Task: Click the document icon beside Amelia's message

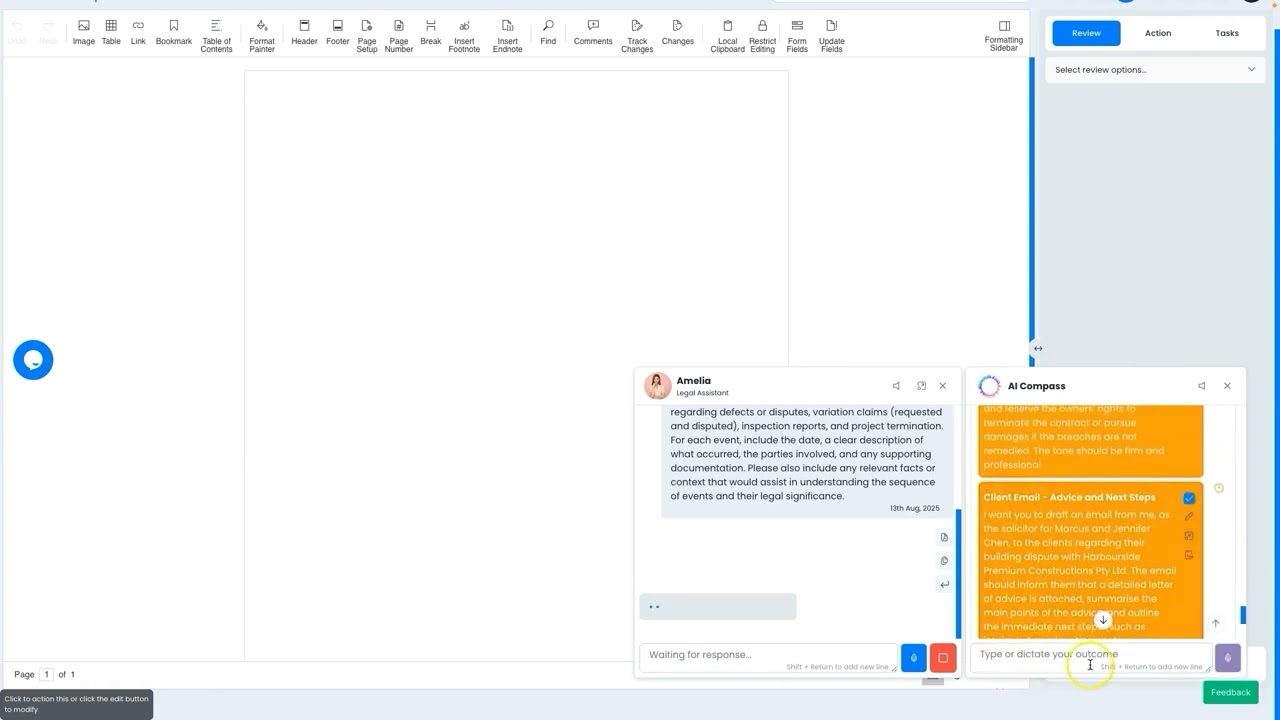Action: pos(944,537)
